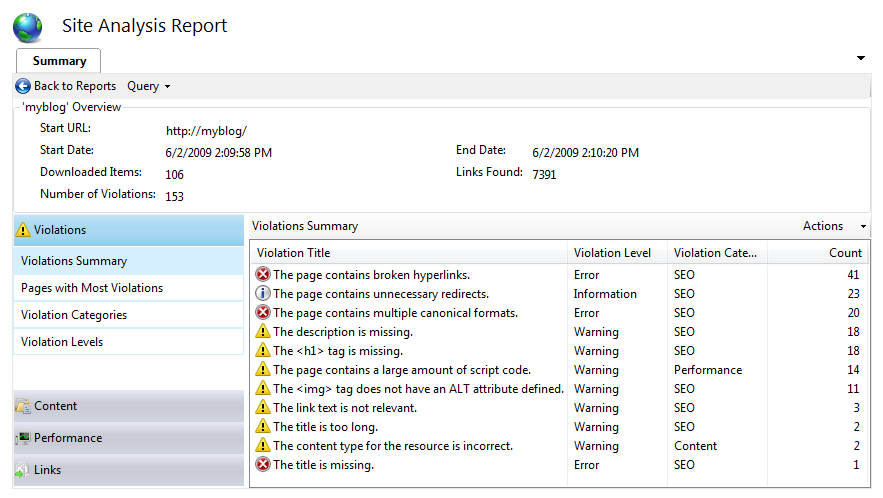This screenshot has width=883, height=498.
Task: Sort by the Count column header
Action: pyautogui.click(x=845, y=253)
